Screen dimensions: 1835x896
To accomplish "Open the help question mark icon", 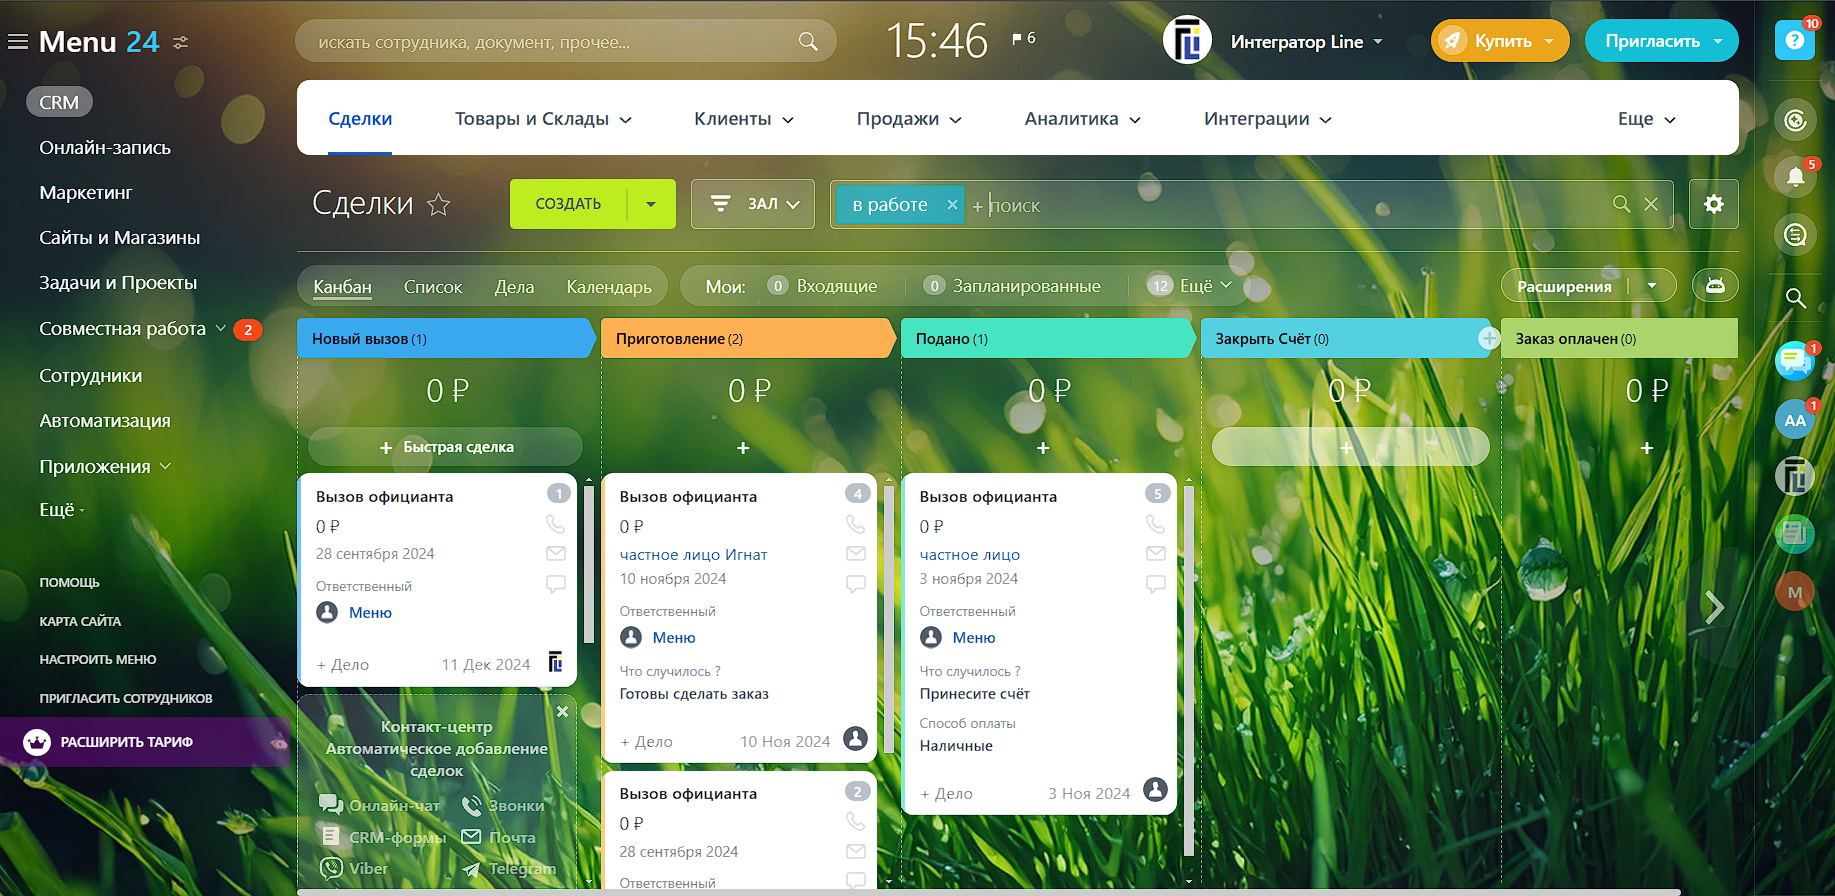I will pyautogui.click(x=1795, y=40).
